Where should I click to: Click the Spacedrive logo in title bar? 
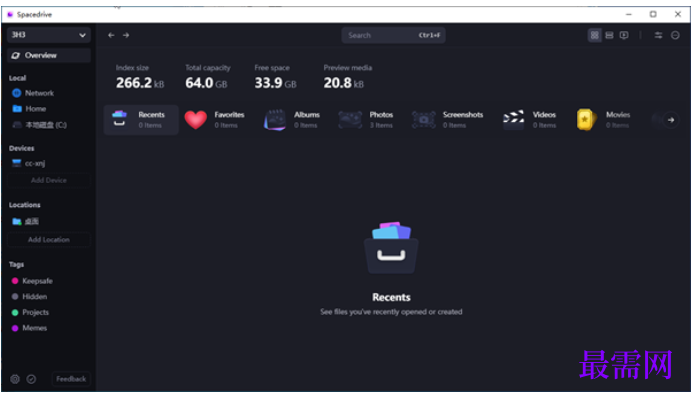(10, 15)
